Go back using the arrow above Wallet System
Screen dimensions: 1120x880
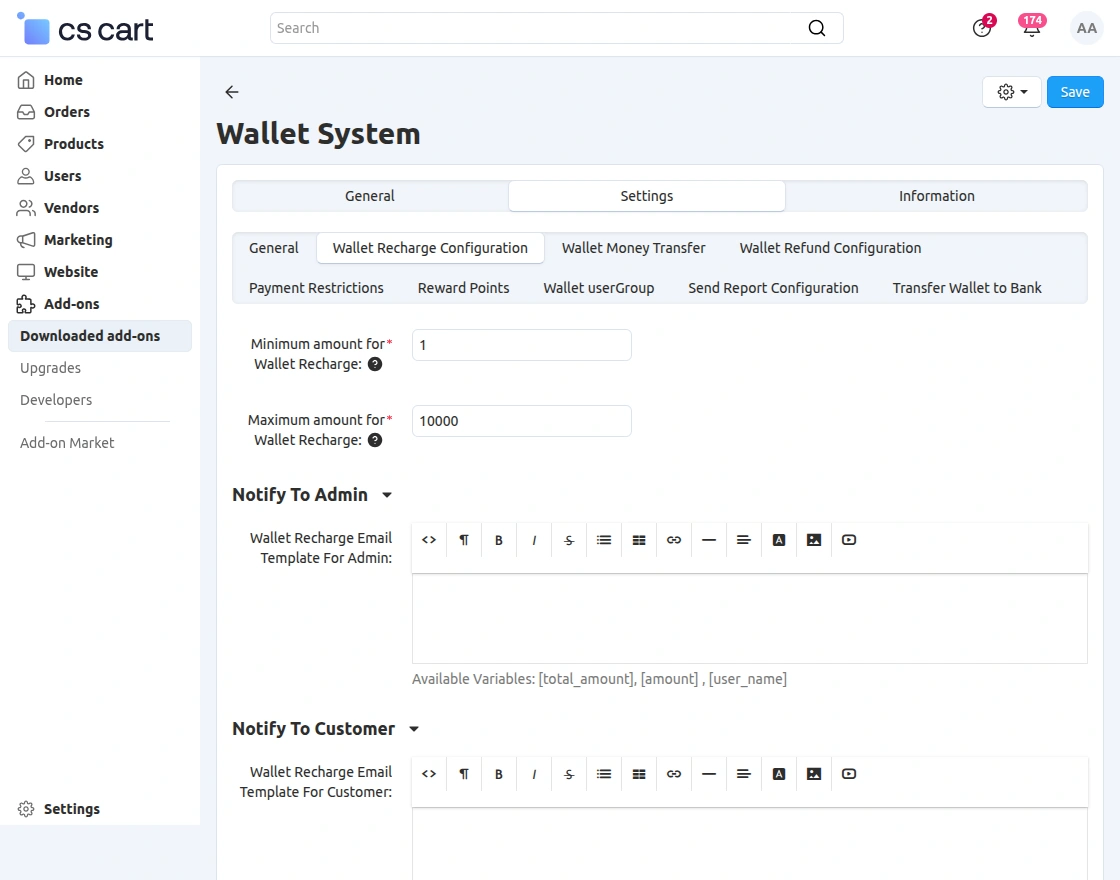tap(231, 92)
